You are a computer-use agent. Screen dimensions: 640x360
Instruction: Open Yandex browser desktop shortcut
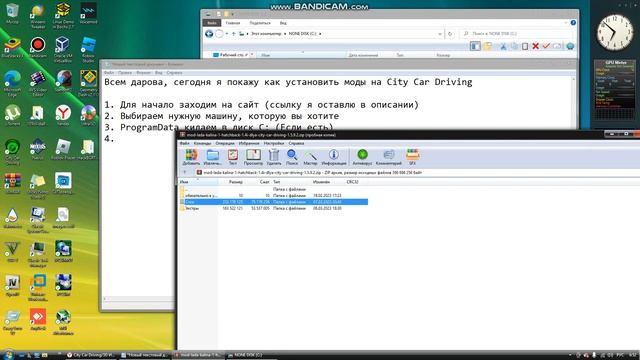click(63, 115)
